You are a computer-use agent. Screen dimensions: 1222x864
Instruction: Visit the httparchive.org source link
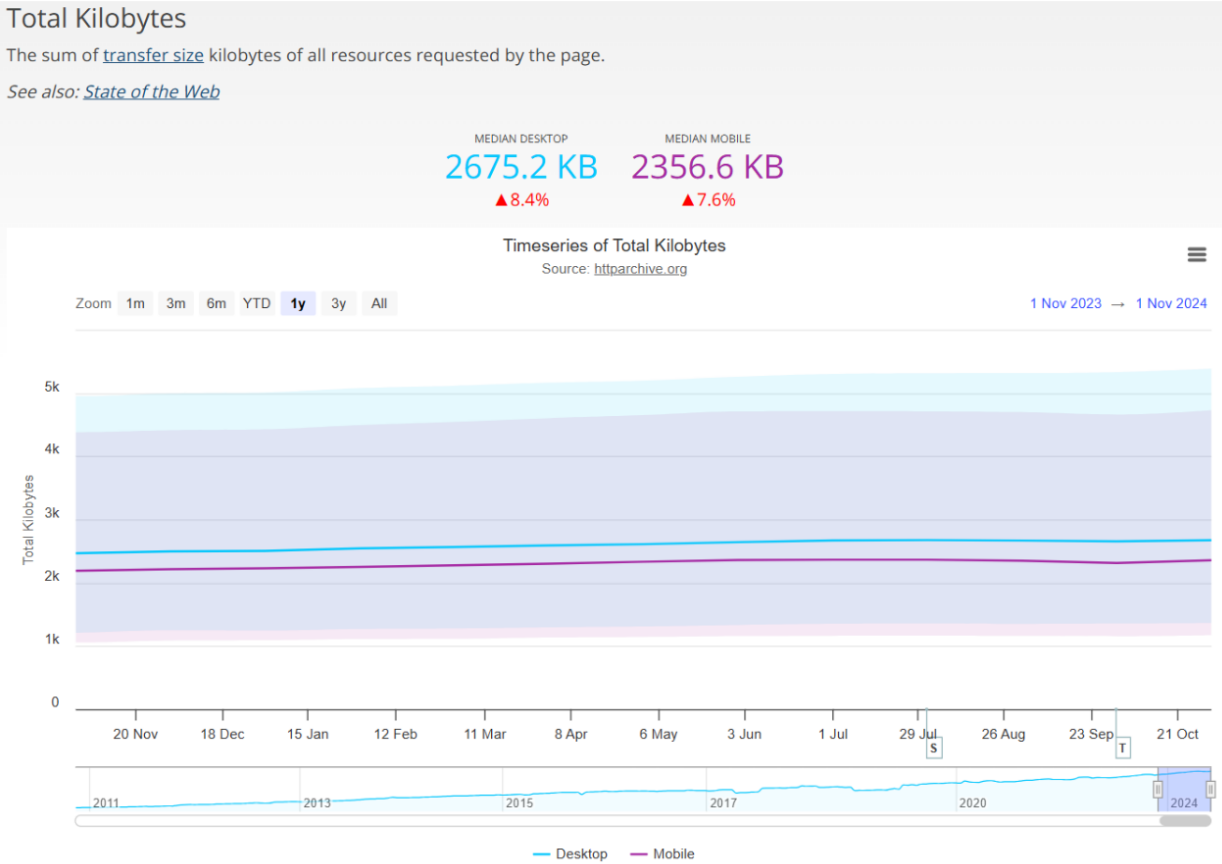[x=640, y=269]
